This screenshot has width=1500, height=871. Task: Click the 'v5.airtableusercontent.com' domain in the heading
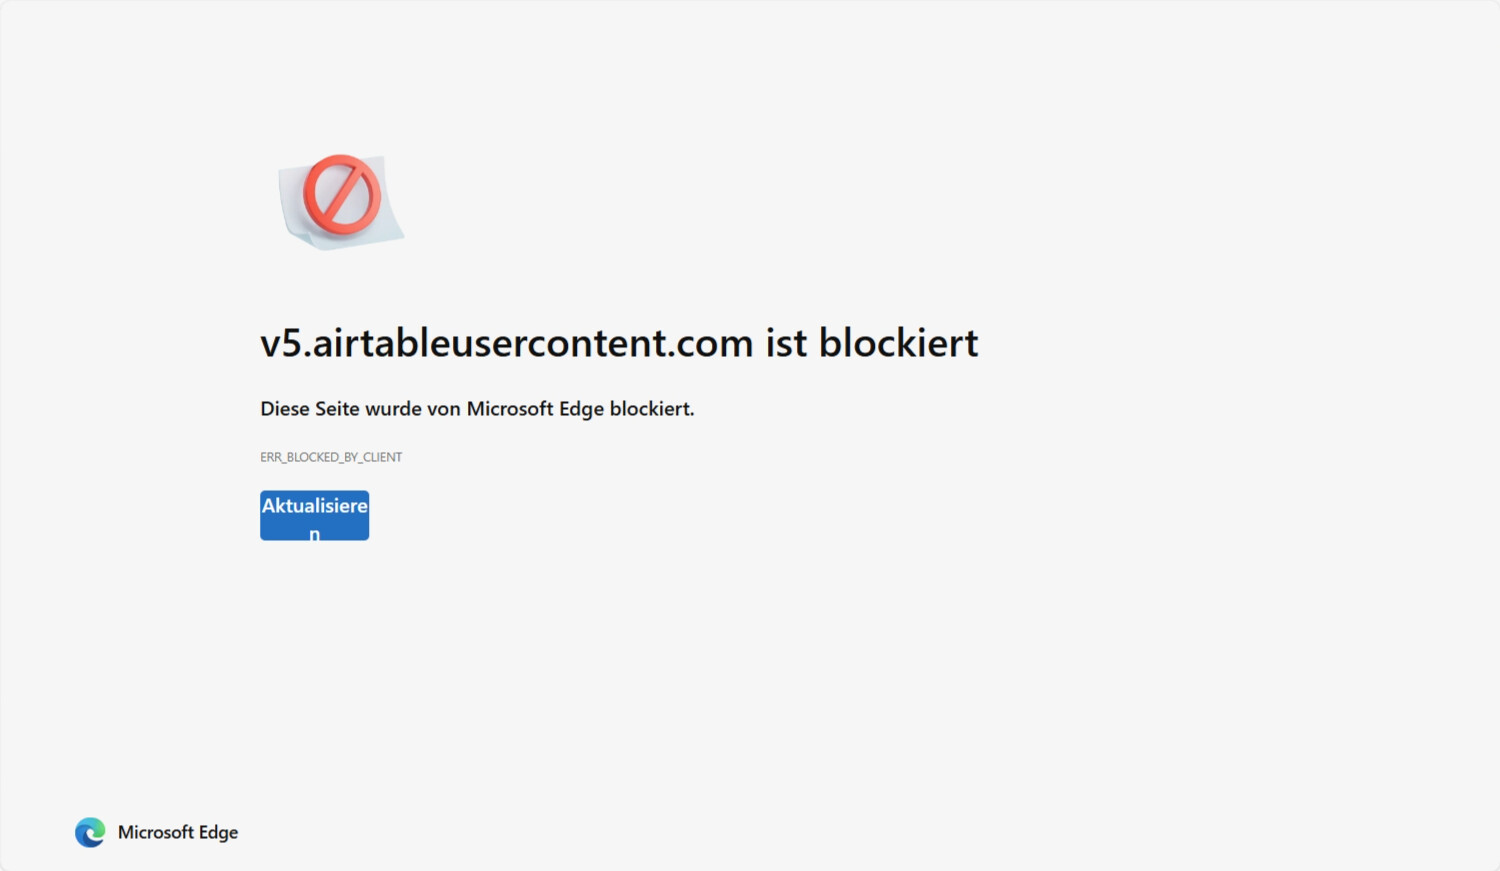coord(506,343)
